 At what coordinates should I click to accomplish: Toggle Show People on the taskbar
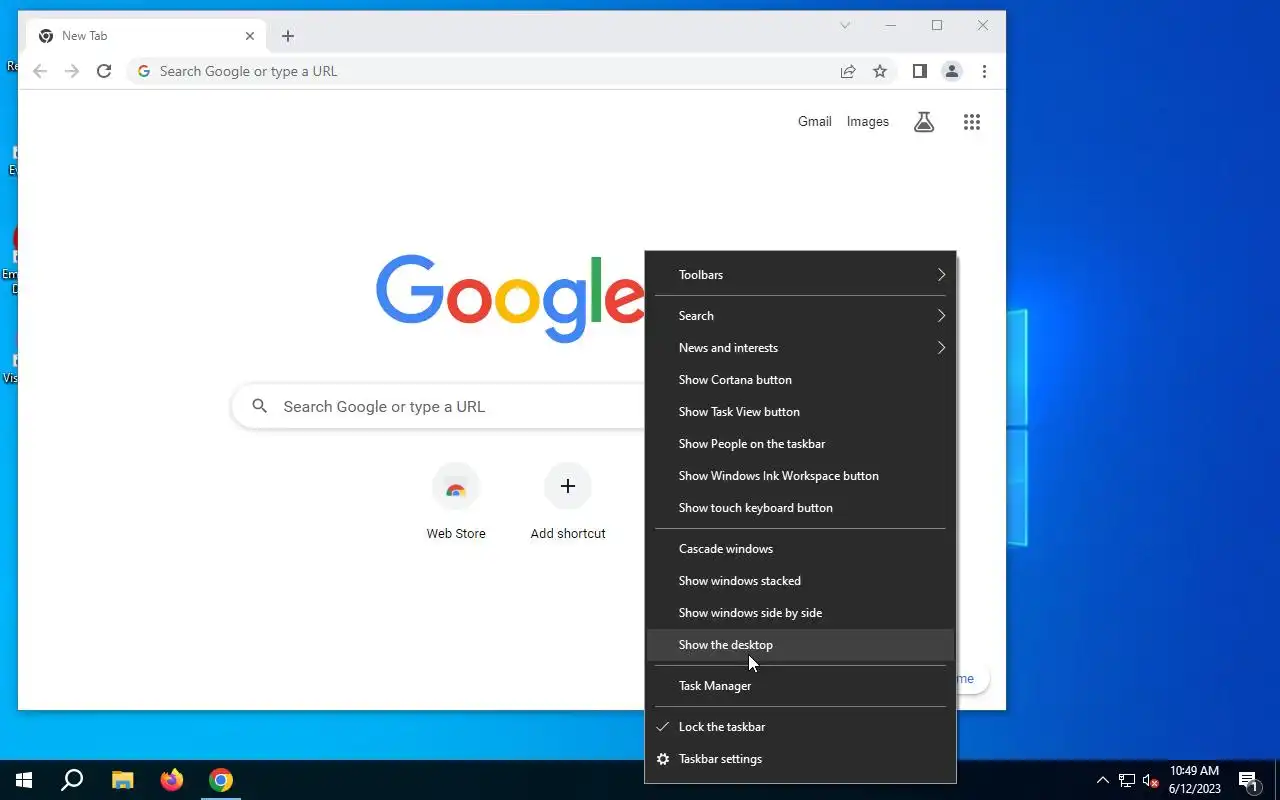pos(800,444)
